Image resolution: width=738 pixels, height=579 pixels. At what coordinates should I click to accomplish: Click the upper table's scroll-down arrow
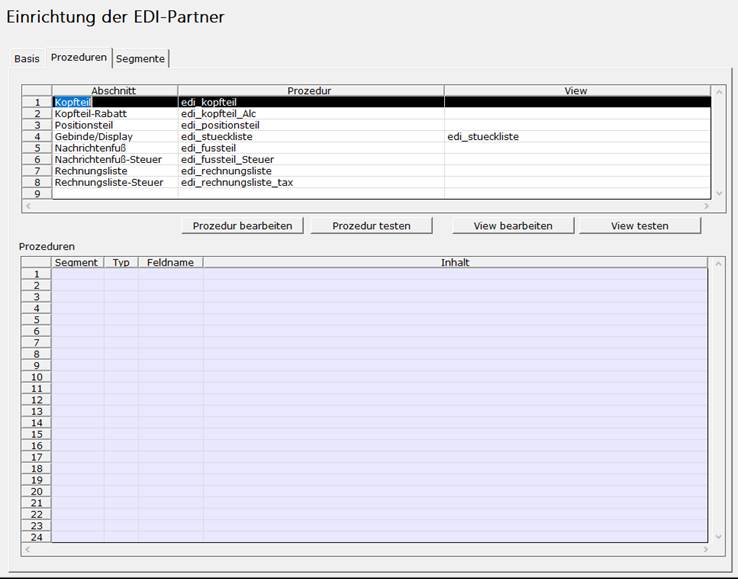coord(719,193)
